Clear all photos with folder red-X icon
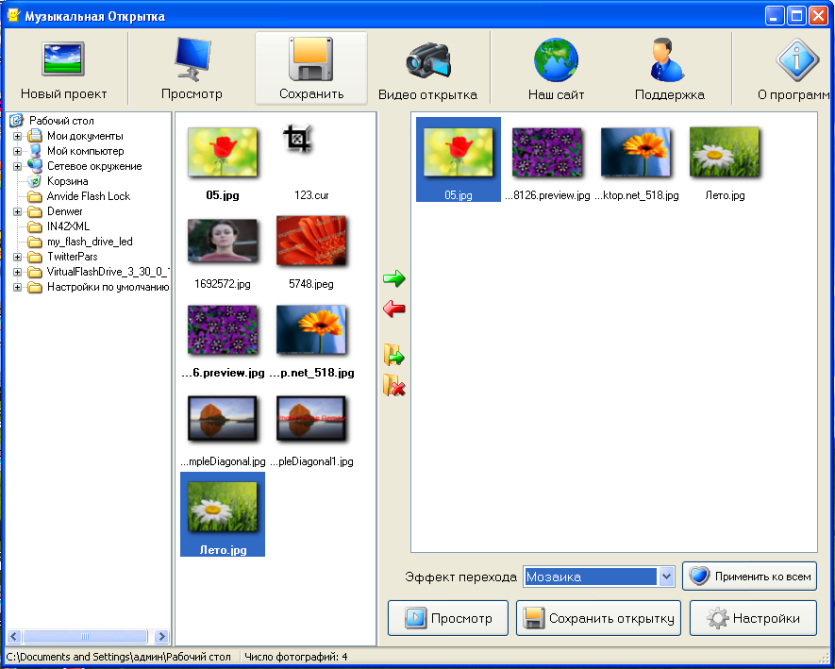 394,385
